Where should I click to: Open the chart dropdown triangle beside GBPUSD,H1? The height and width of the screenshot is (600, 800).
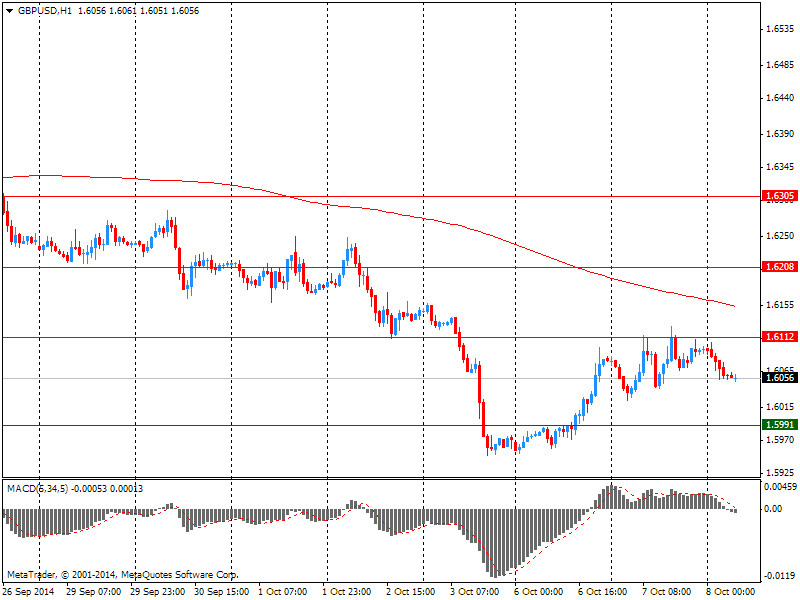click(9, 11)
